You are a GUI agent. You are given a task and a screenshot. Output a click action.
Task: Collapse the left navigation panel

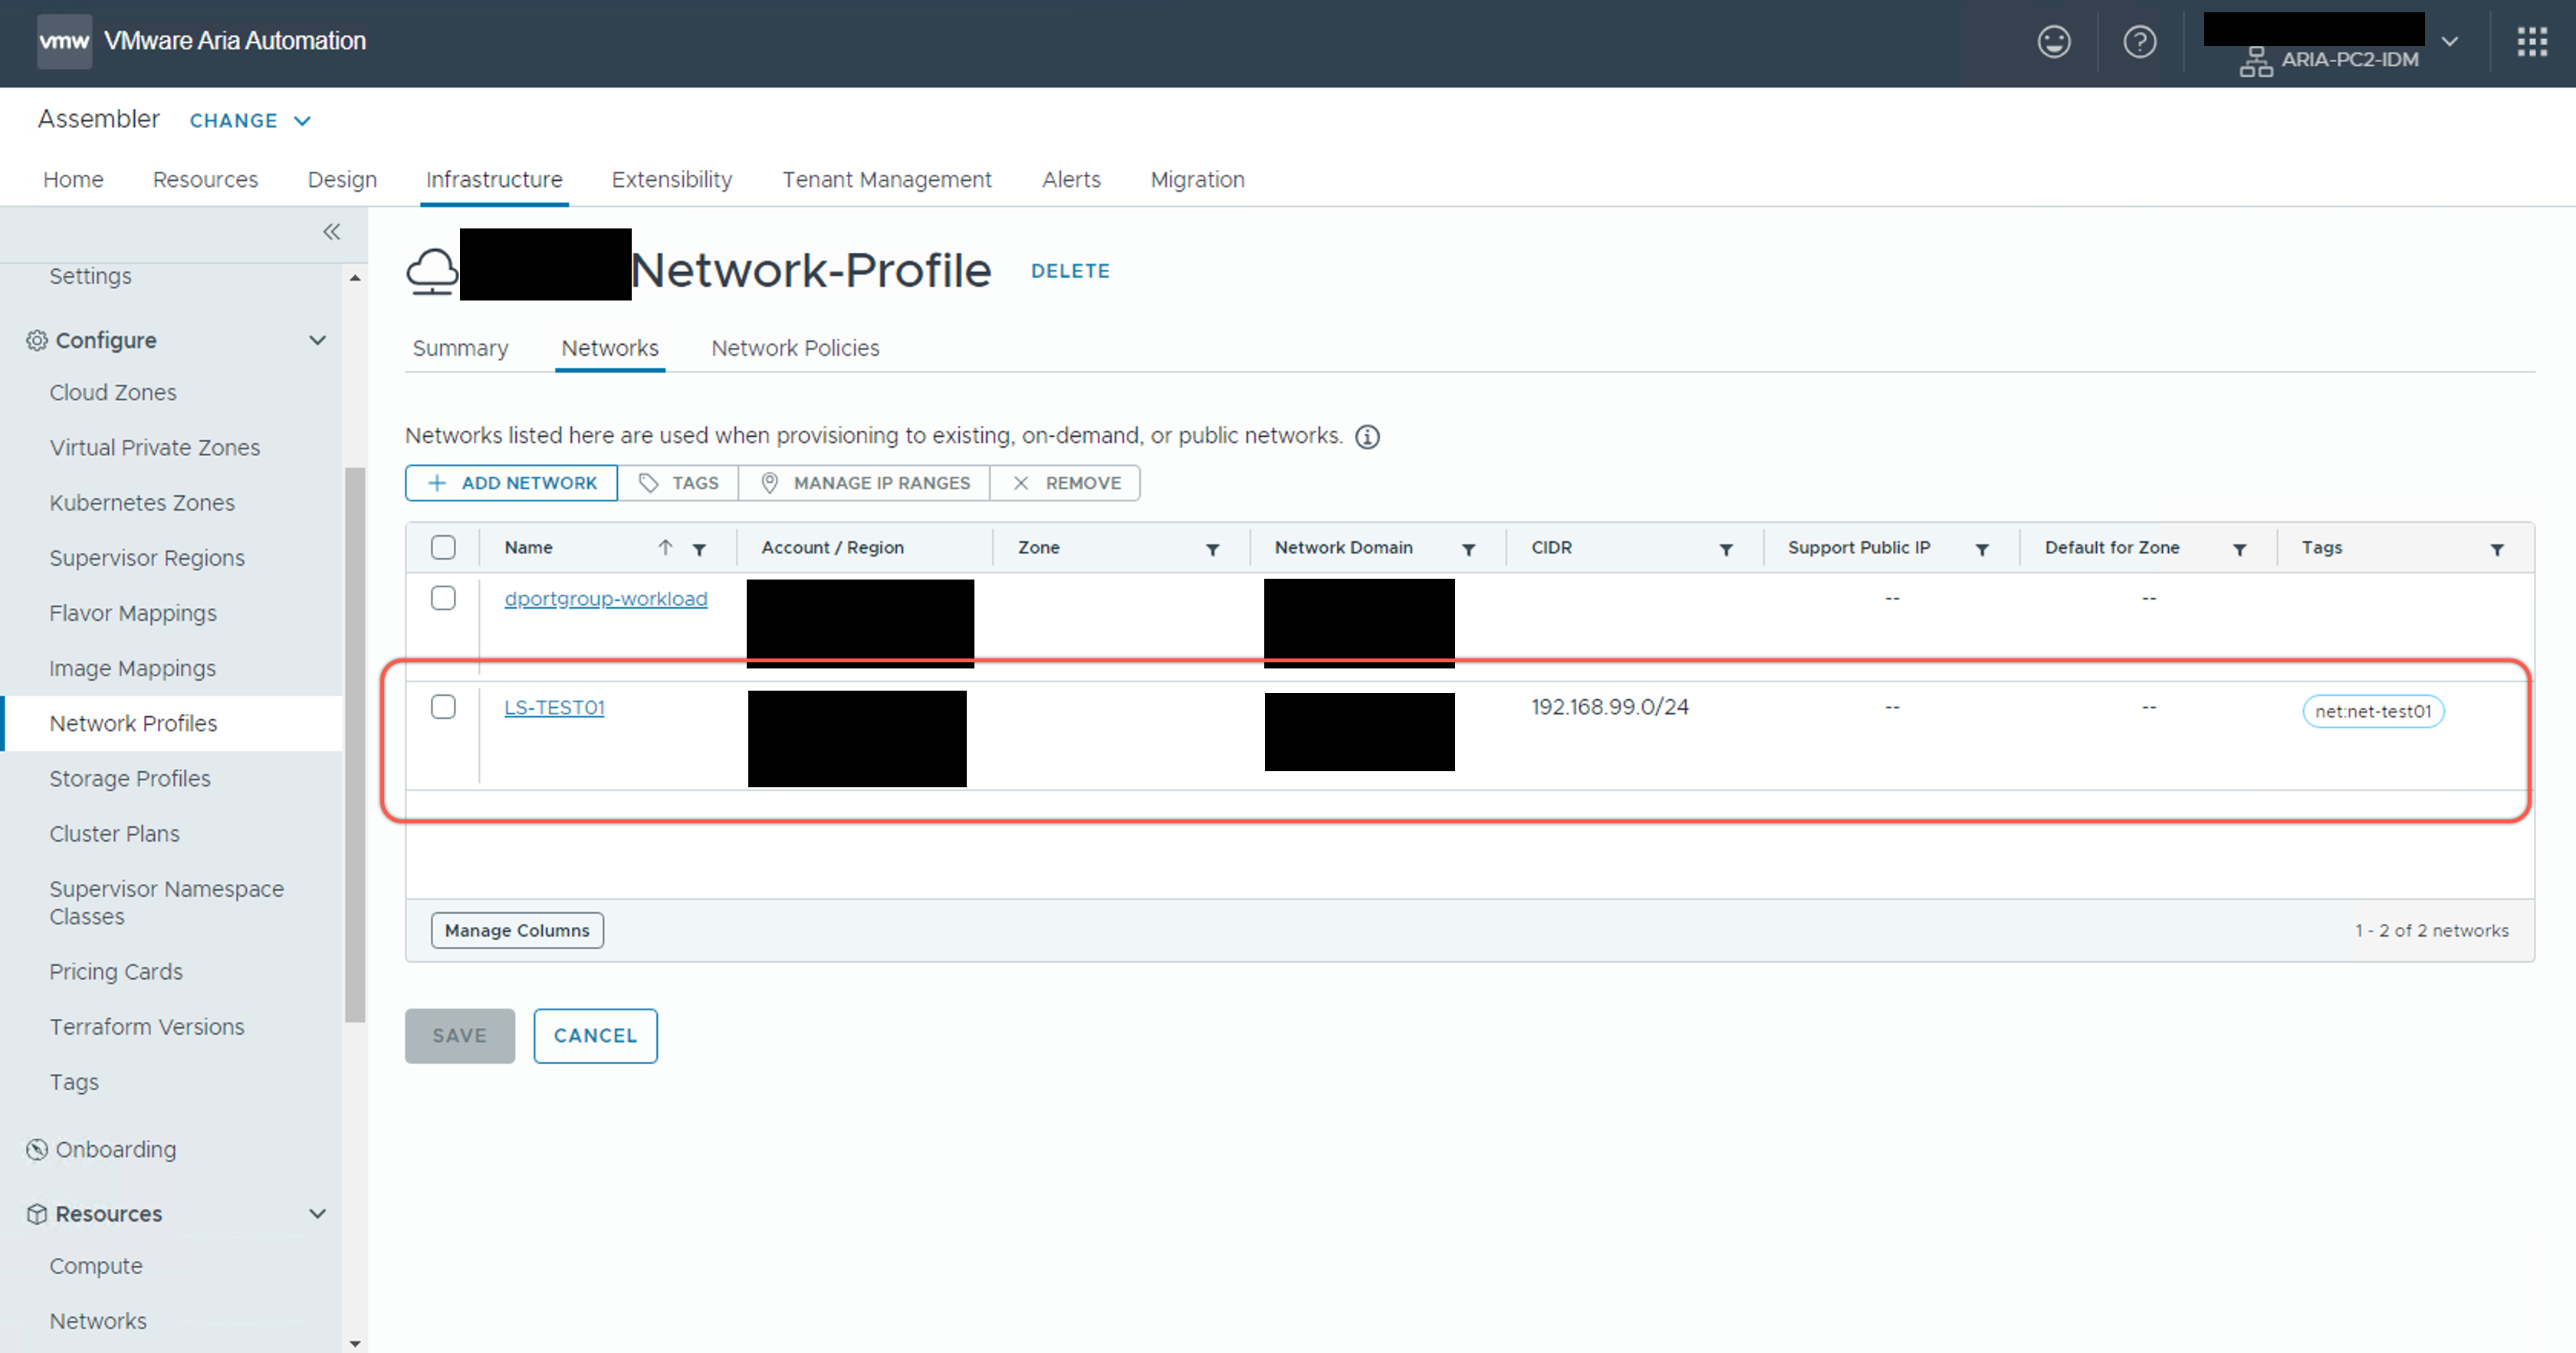(331, 231)
